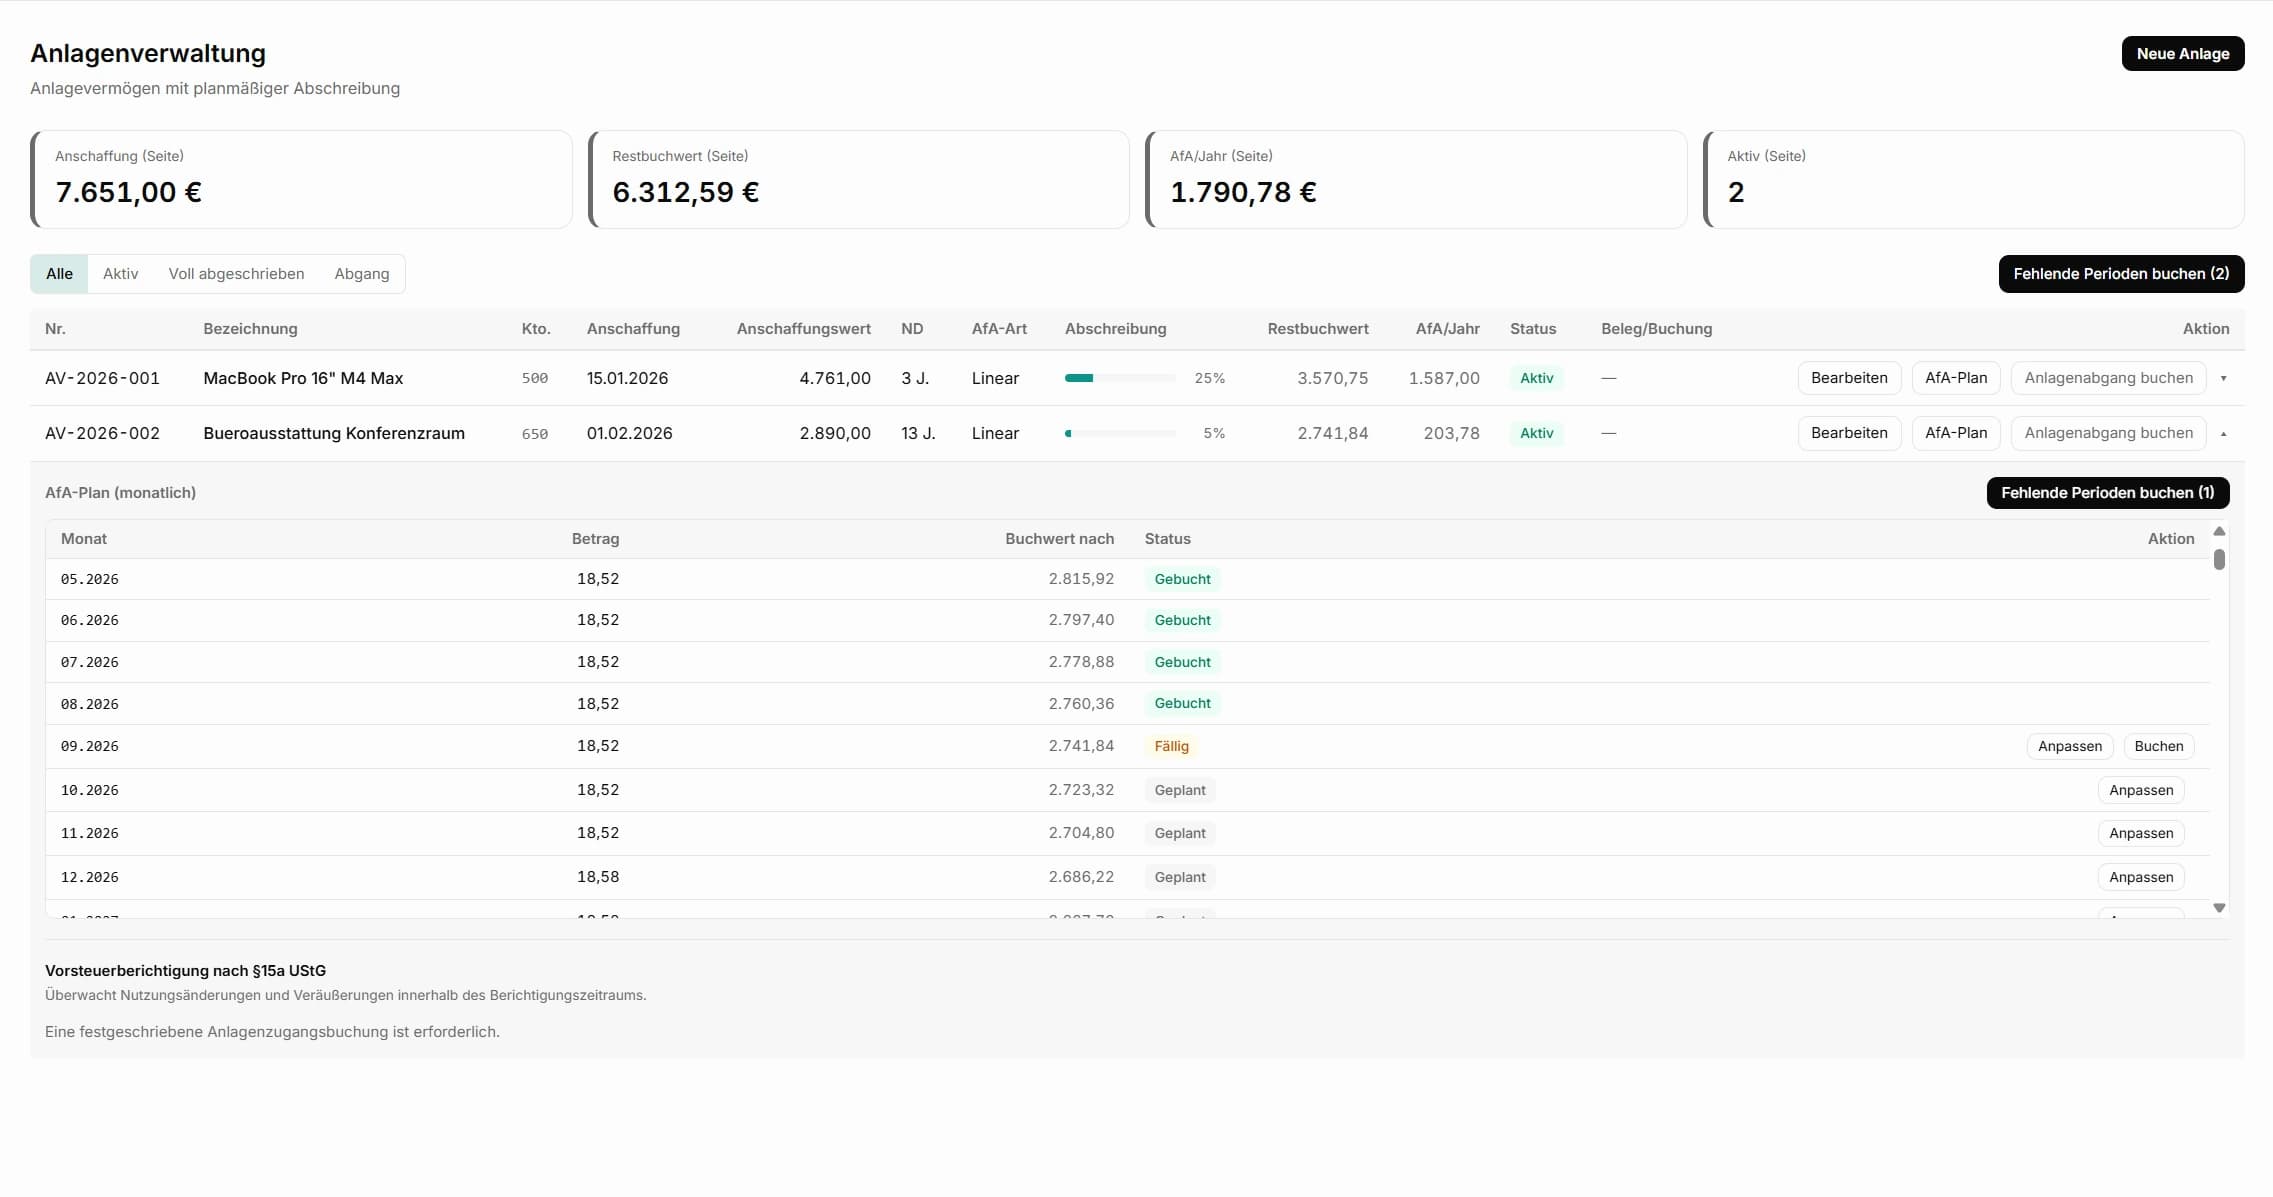
Task: Collapse the Bueroausstattung Konferenzraum row chevron
Action: [2223, 433]
